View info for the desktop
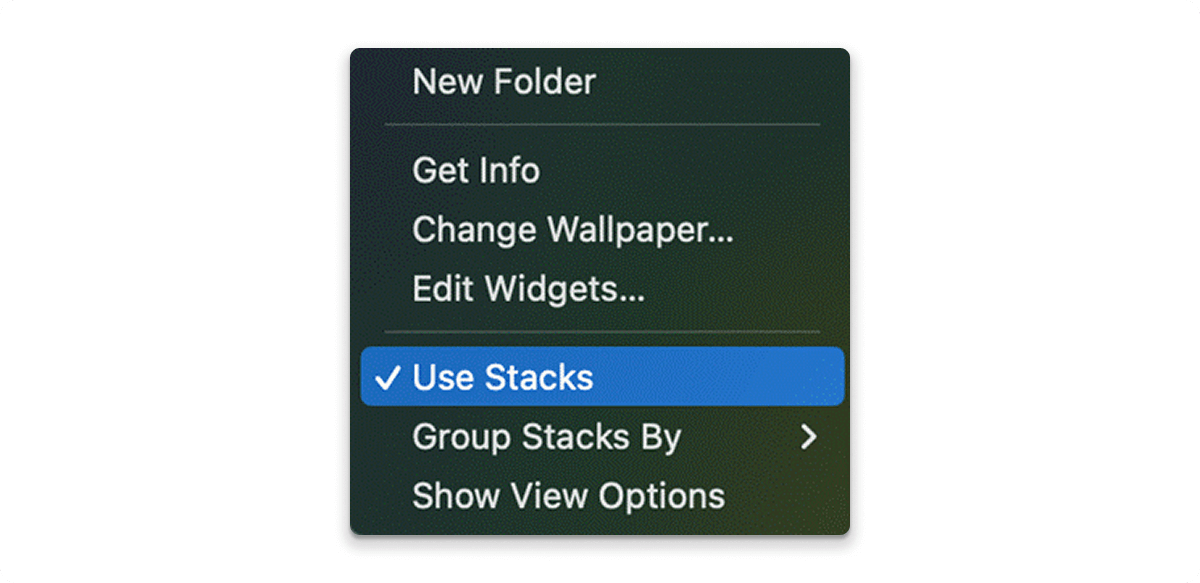Viewport: 1200px width, 583px height. click(476, 170)
